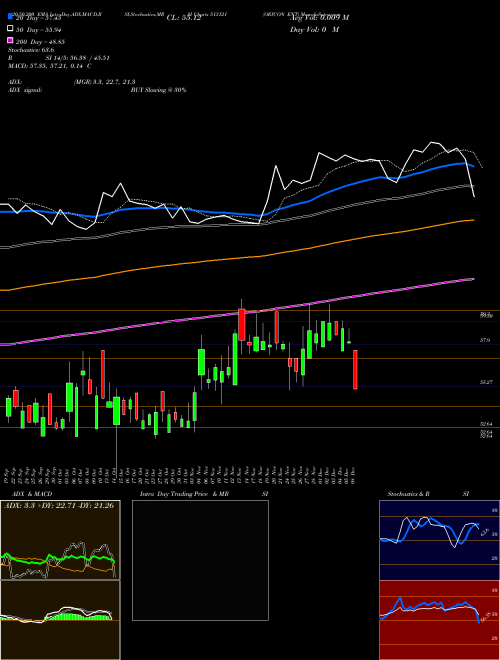Screen dimensions: 500x660
Task: Open the red RSI chart panel
Action: [x=439, y=620]
